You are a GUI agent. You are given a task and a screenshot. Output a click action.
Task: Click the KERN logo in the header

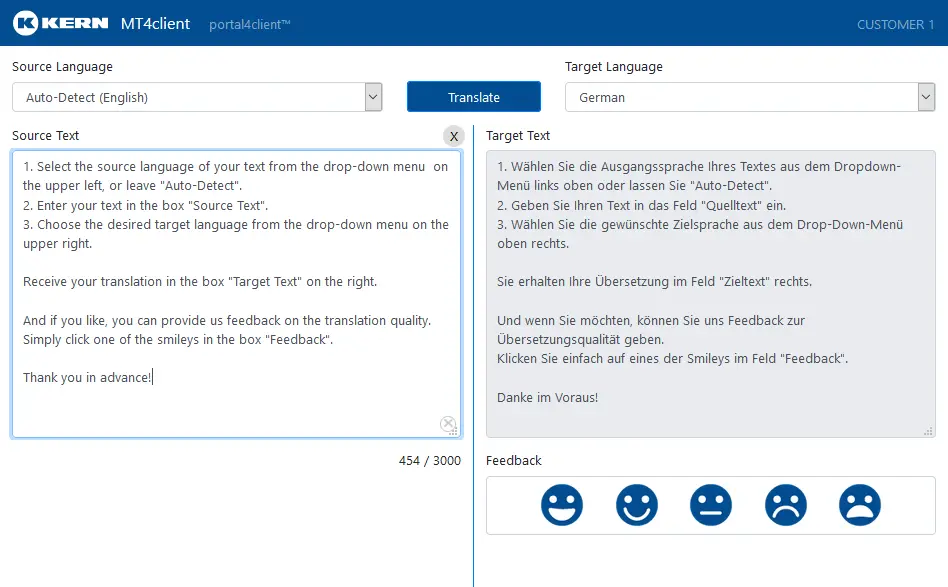point(62,22)
